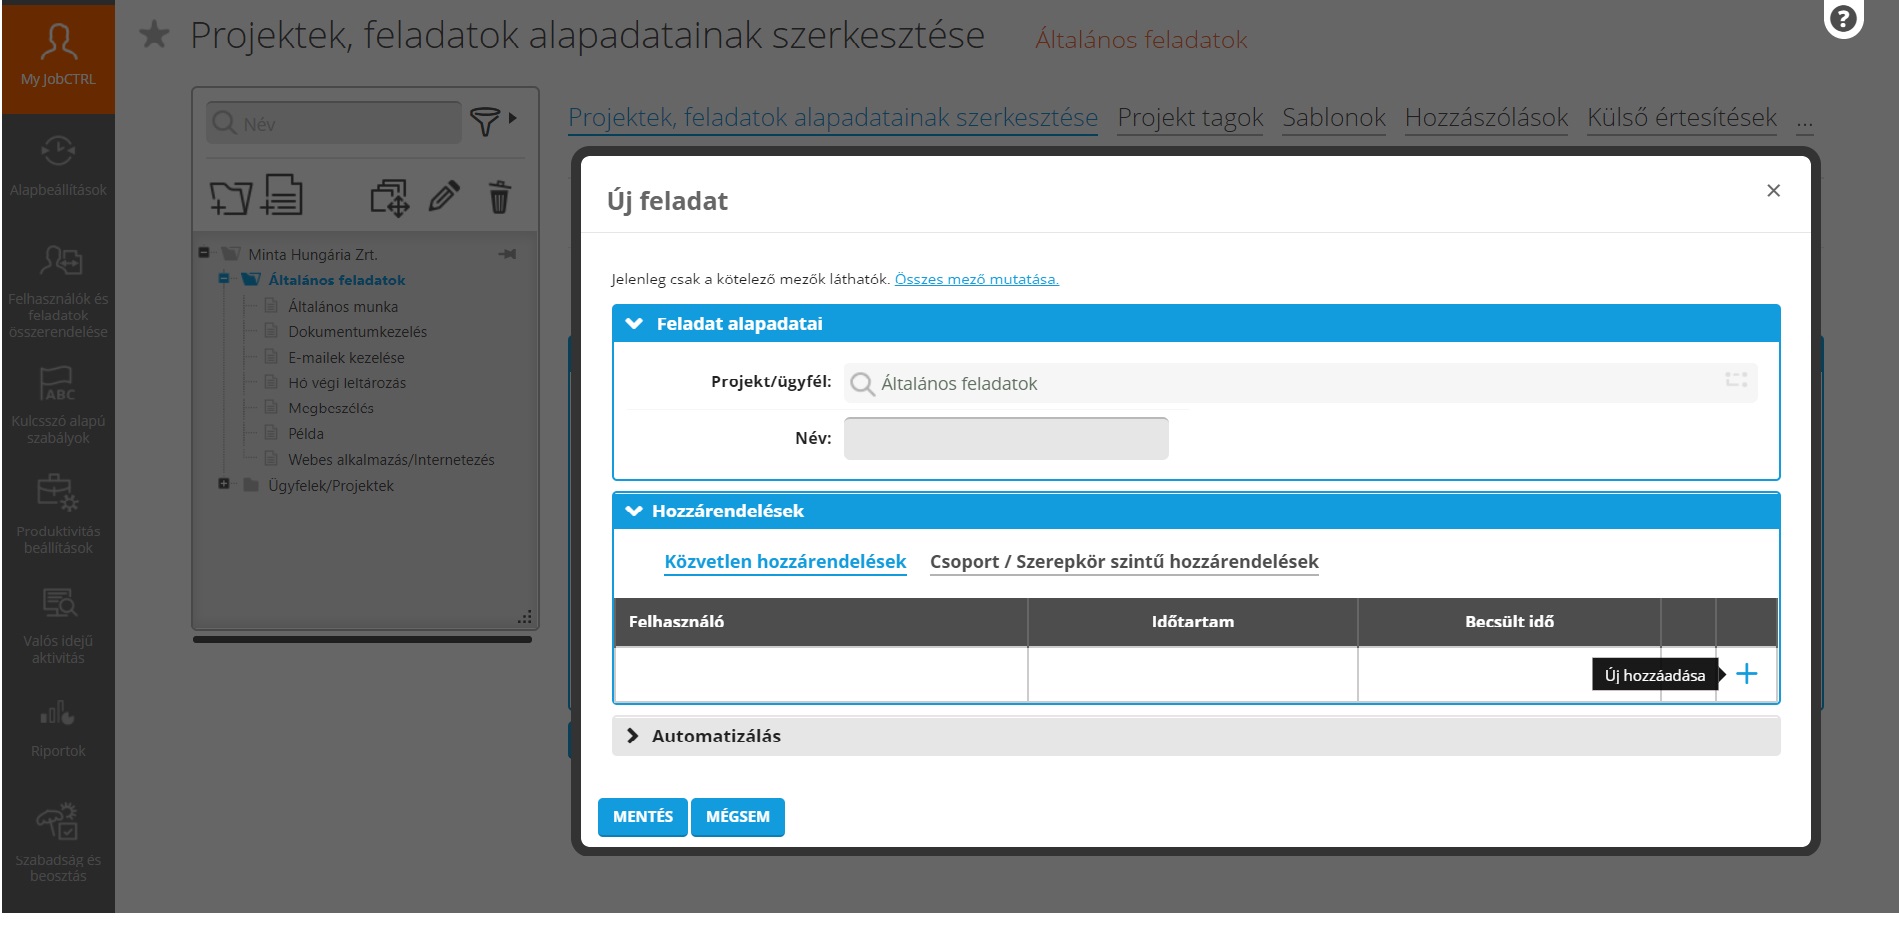This screenshot has width=1899, height=940.
Task: Expand the Ügyfelek/Projektek tree folder
Action: [x=224, y=484]
